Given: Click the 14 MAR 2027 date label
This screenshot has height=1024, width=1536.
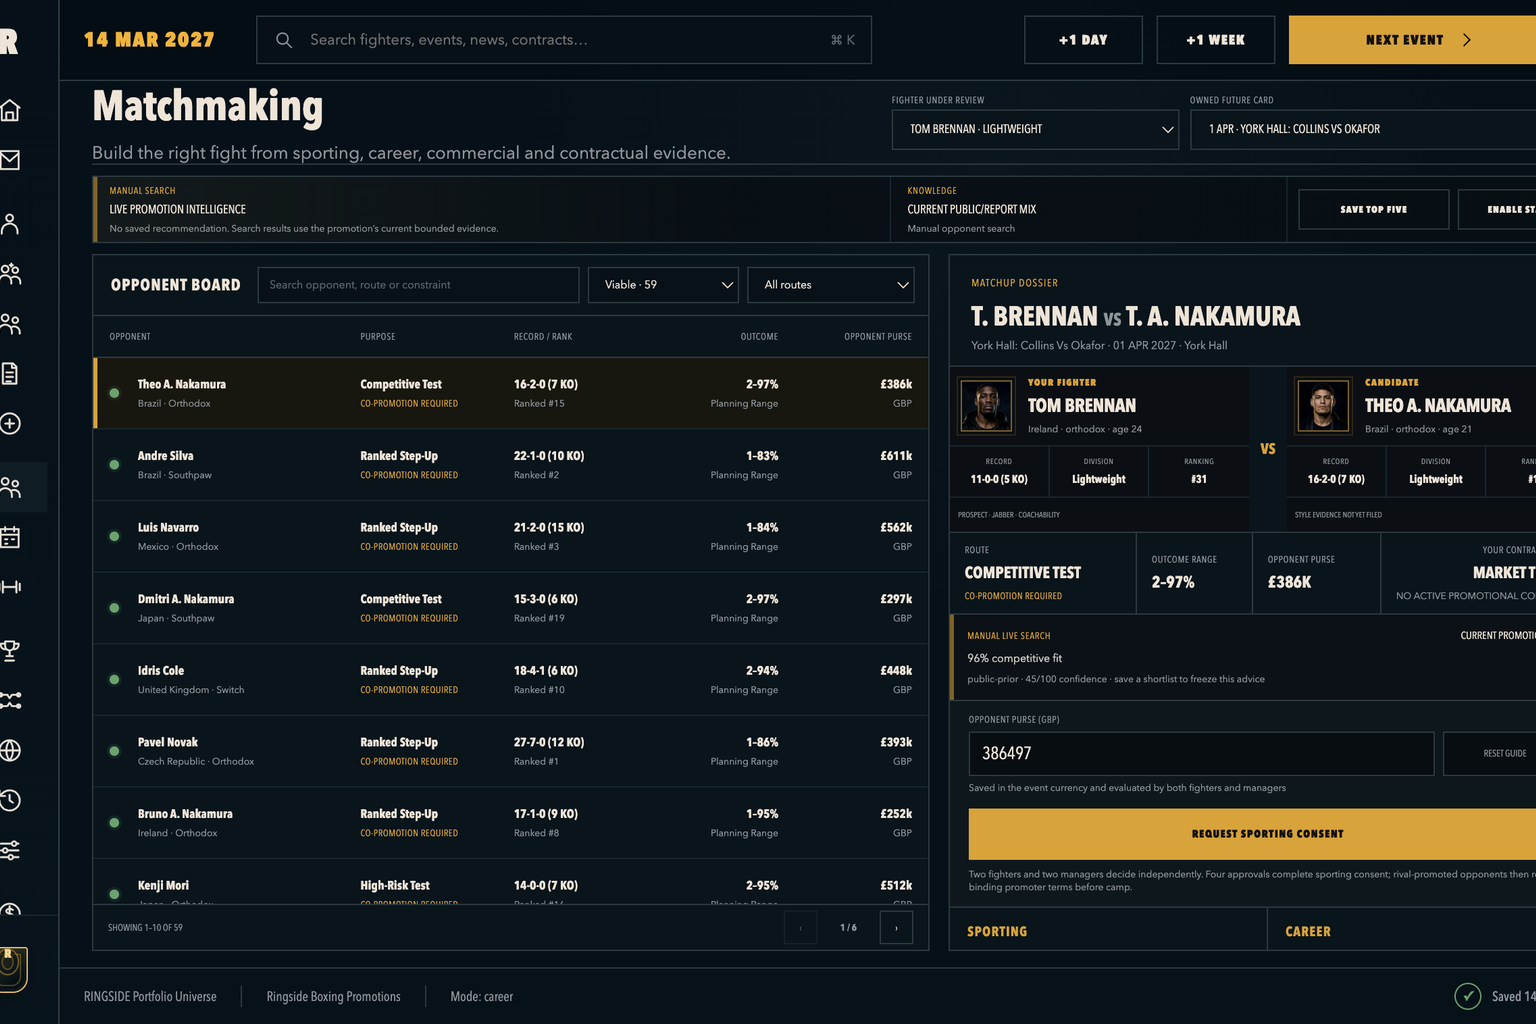Looking at the screenshot, I should pyautogui.click(x=149, y=40).
